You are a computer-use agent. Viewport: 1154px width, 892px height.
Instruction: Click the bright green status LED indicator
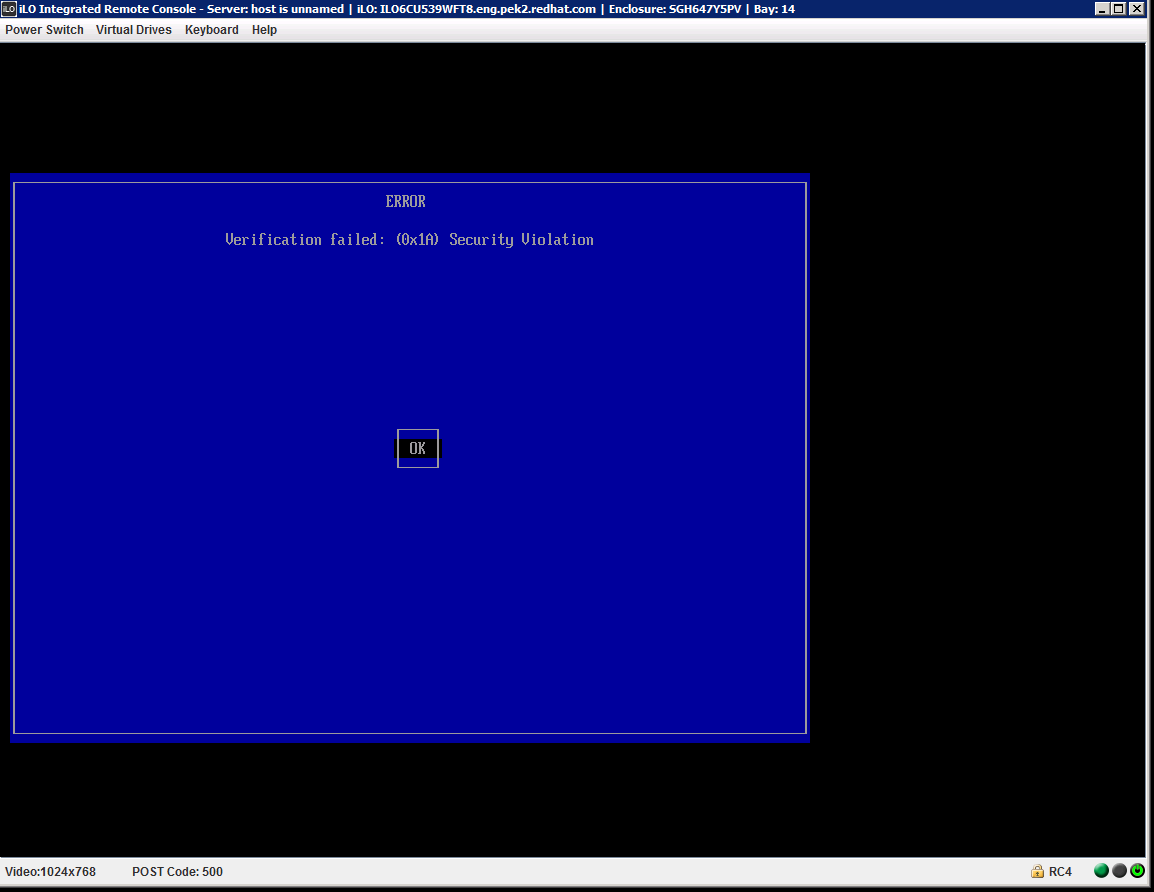coord(1101,871)
